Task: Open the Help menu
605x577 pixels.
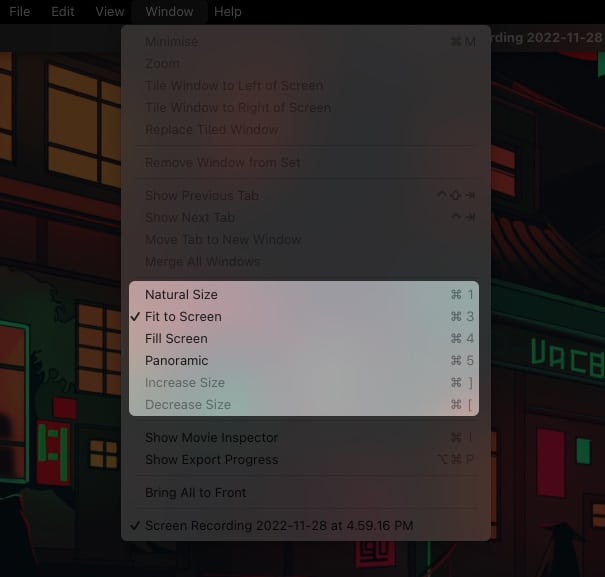Action: (228, 12)
